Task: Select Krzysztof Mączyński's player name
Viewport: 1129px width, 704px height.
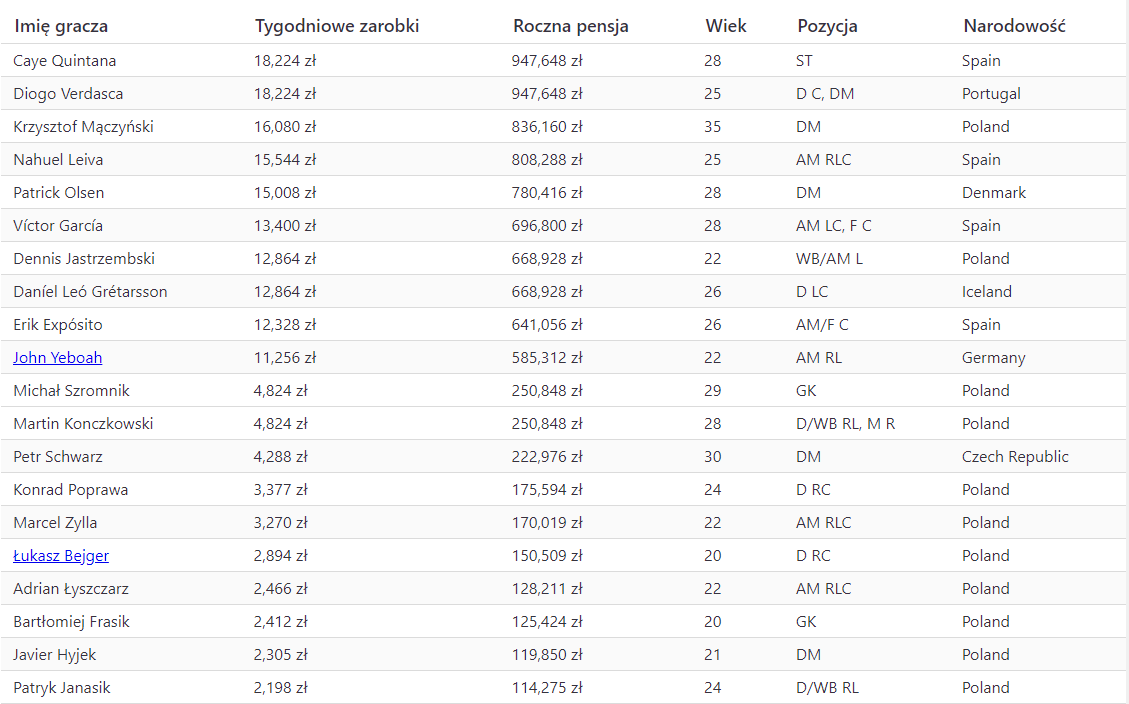Action: tap(83, 127)
